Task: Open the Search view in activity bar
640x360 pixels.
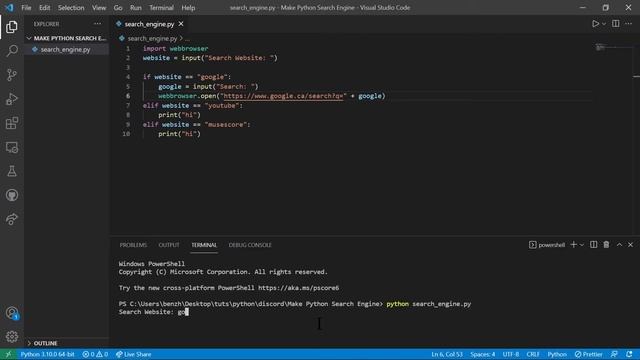Action: pyautogui.click(x=11, y=51)
